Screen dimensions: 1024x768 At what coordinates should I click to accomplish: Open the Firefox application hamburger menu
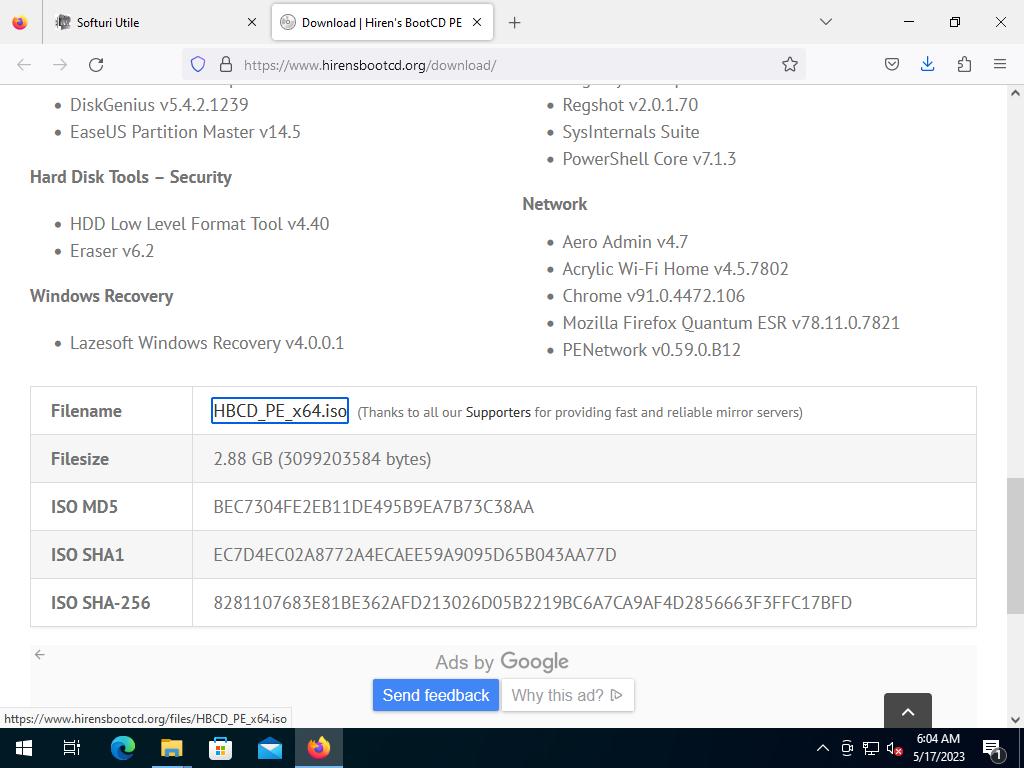pos(999,65)
